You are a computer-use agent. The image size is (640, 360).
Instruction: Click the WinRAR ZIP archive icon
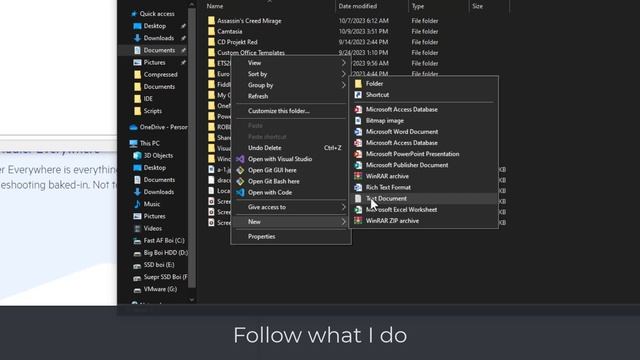358,220
